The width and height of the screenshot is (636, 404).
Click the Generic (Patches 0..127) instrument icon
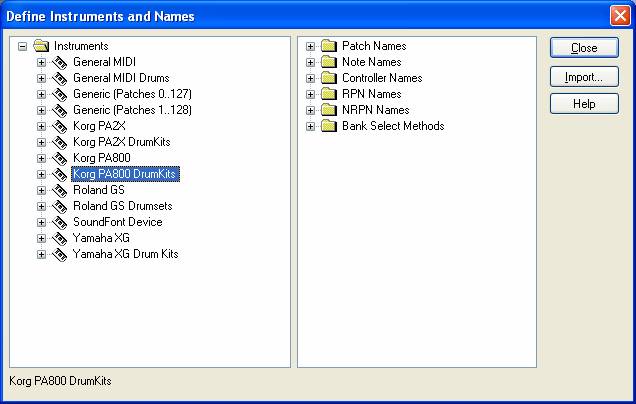pos(60,94)
